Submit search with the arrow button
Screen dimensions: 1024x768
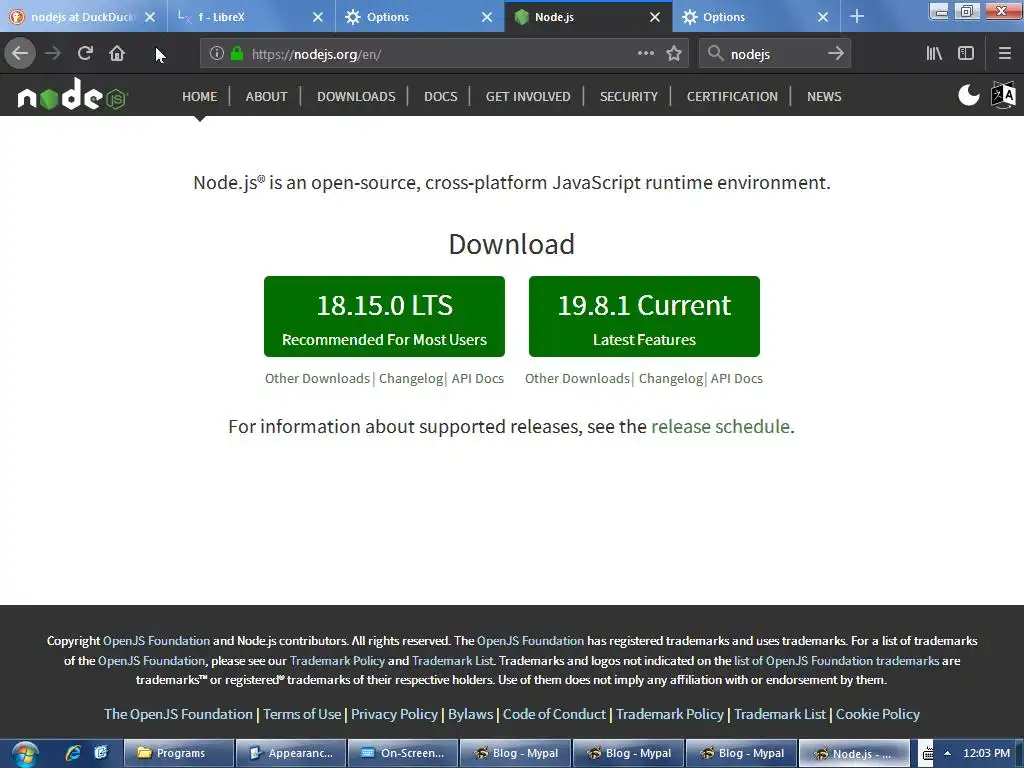click(836, 54)
